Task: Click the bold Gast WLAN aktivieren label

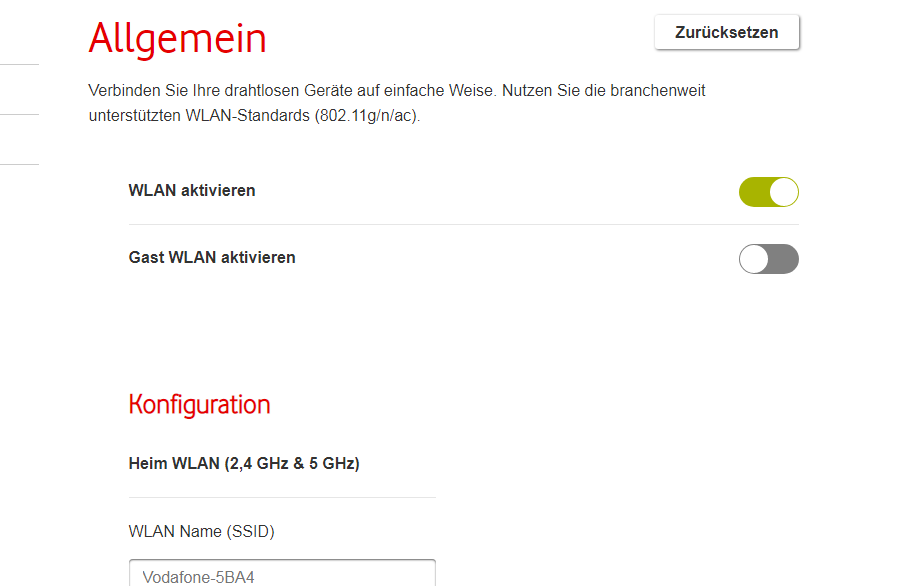Action: click(x=212, y=257)
